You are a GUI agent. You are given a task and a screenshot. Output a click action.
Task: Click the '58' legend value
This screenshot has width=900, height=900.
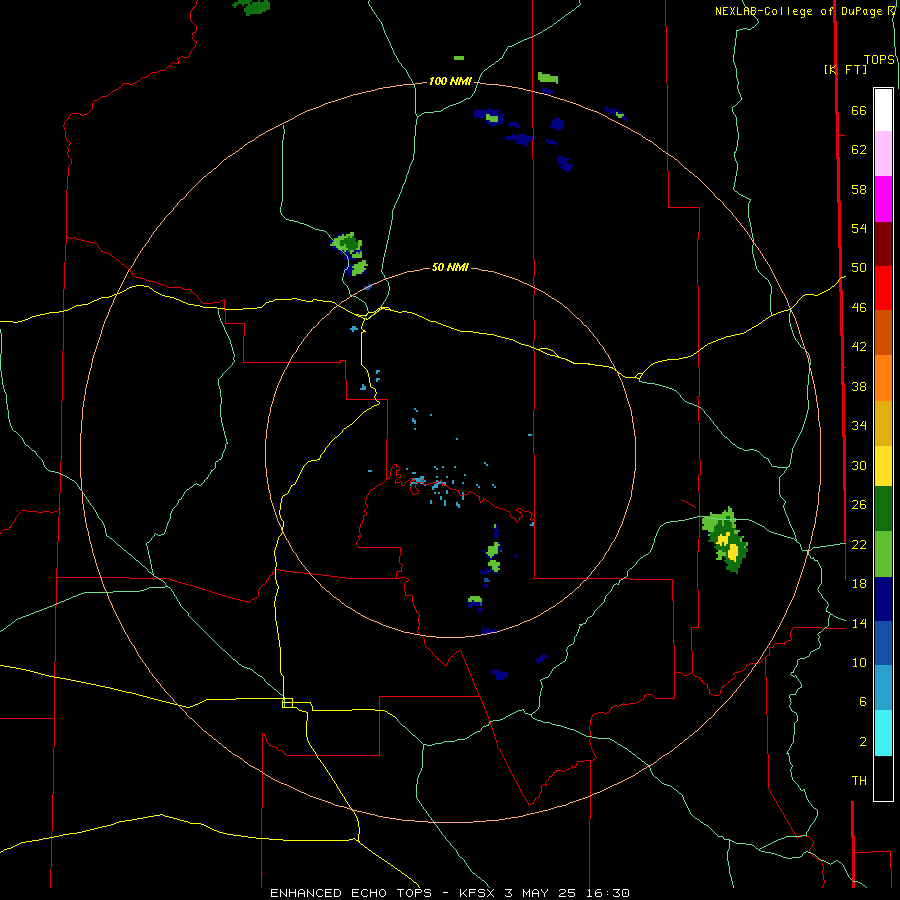click(x=859, y=189)
